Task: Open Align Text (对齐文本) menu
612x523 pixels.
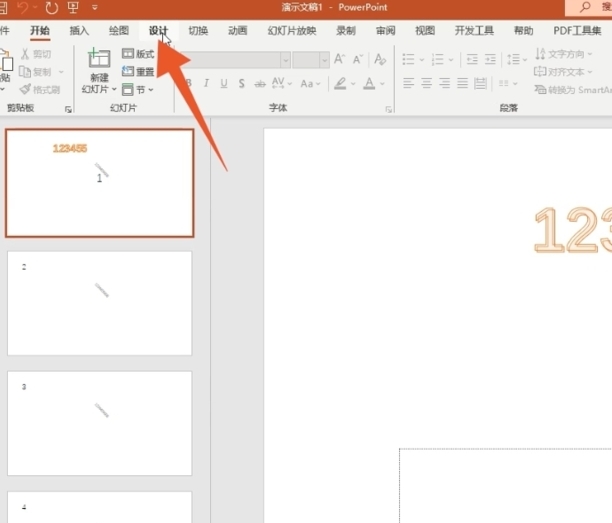Action: point(563,72)
